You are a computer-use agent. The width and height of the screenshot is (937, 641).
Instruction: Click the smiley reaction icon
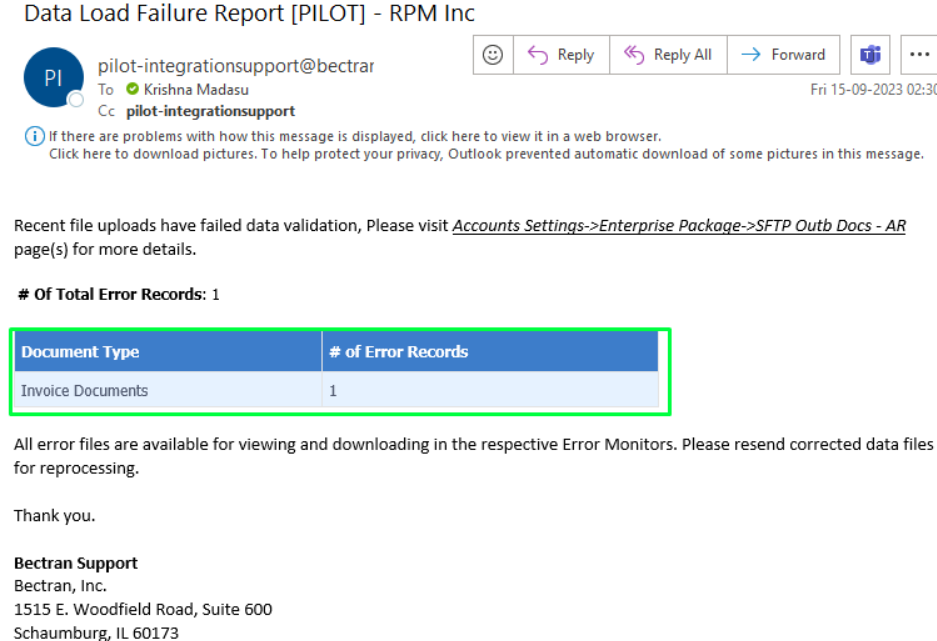[x=492, y=55]
